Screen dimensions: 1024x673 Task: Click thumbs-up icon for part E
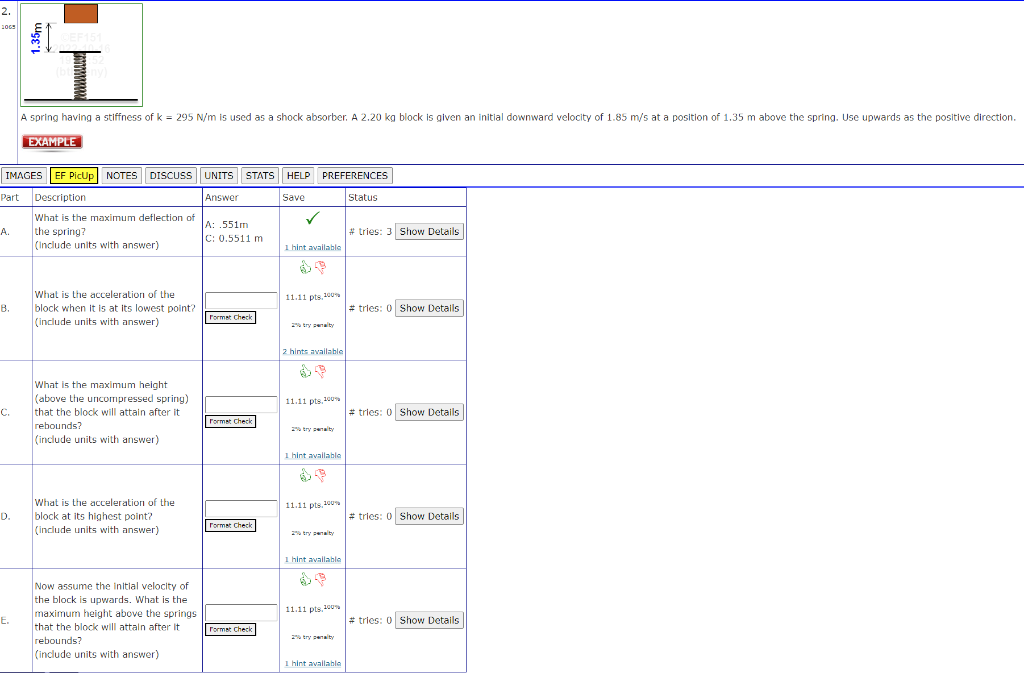tap(305, 579)
